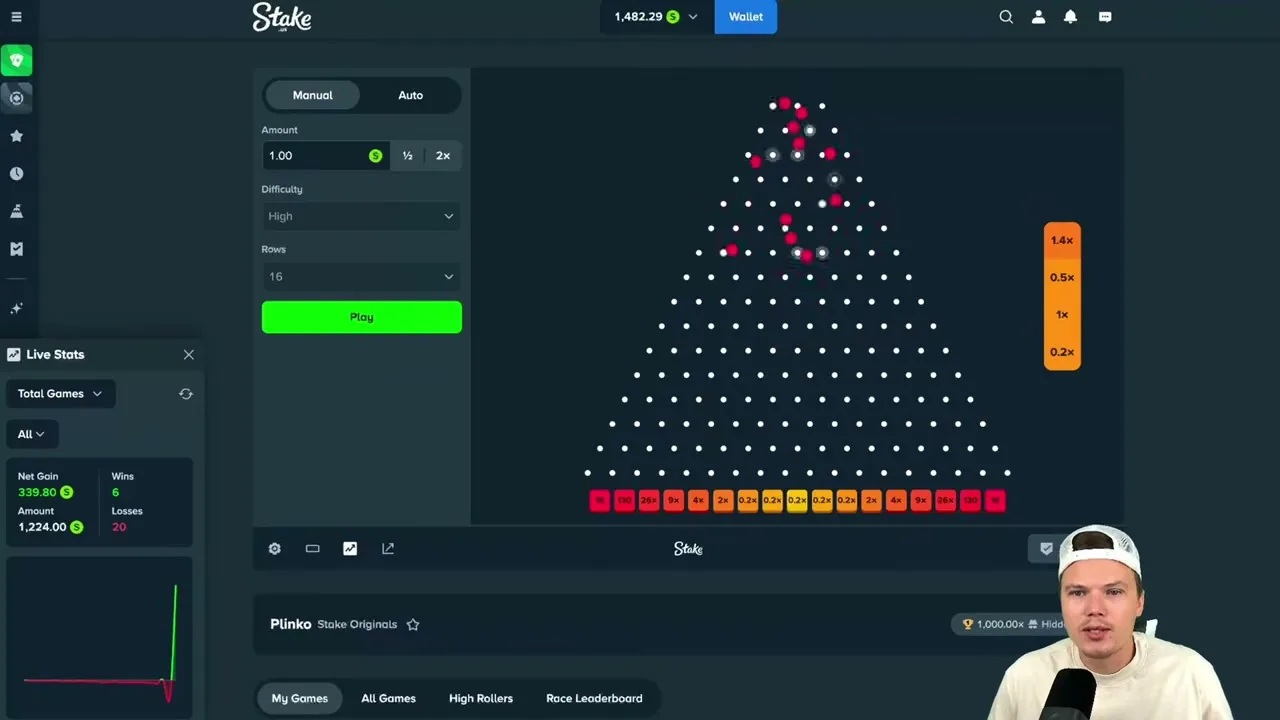
Task: Click the Live Stats panel title
Action: (x=55, y=355)
